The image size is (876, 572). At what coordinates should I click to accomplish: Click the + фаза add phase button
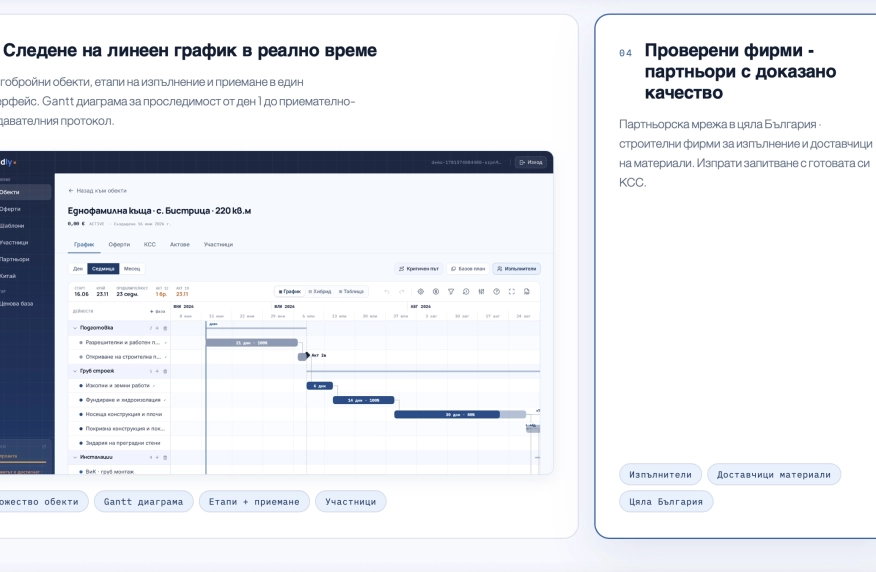coord(158,311)
